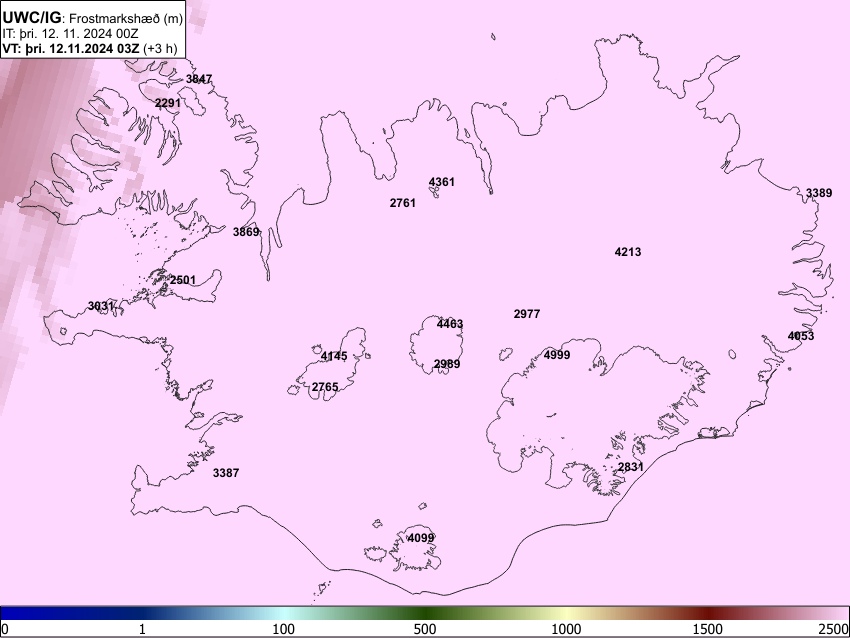Screen dimensions: 850x638
Task: Click the east coast value 4053
Action: (x=801, y=336)
